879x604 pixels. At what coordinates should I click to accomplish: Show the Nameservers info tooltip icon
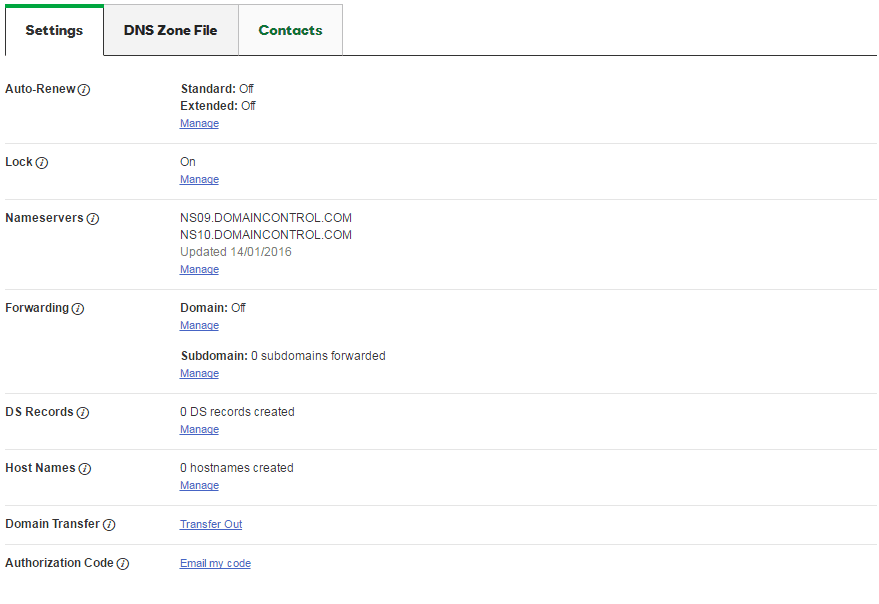tap(92, 219)
